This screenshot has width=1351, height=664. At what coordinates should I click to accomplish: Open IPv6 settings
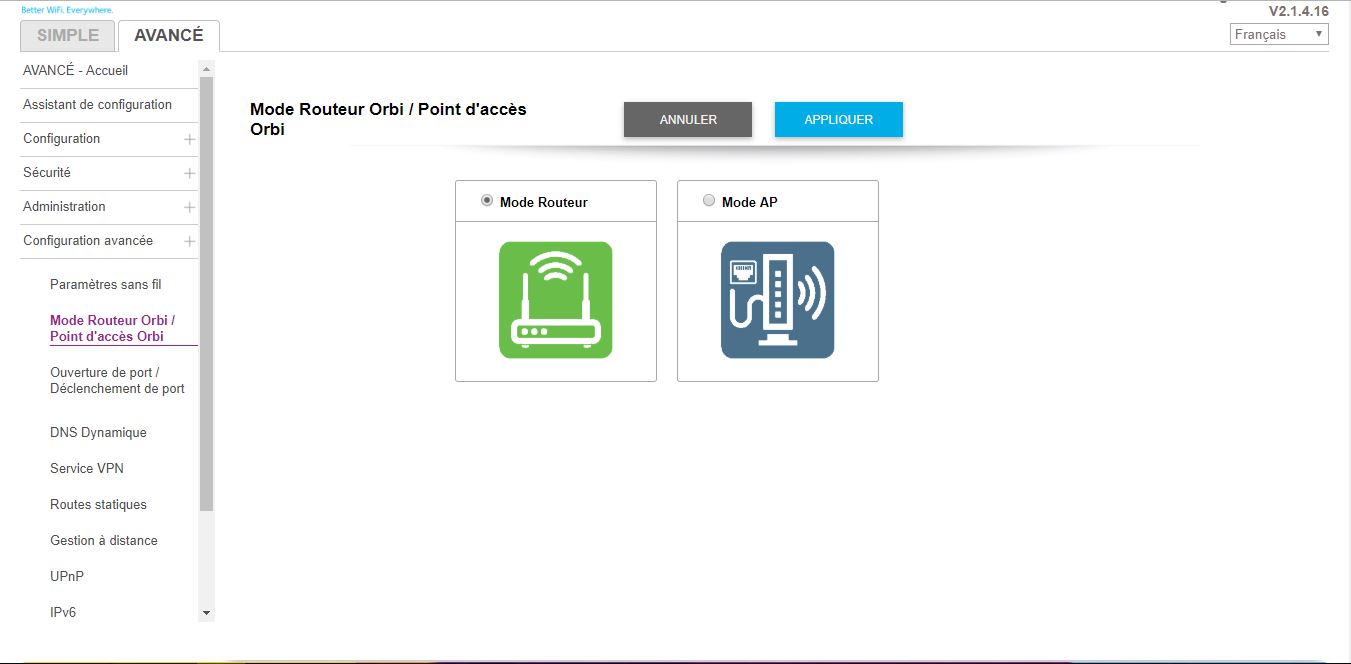click(x=63, y=612)
